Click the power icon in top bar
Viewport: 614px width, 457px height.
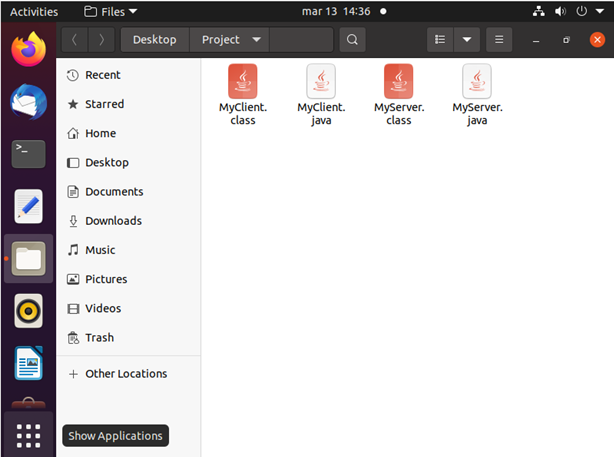[581, 11]
